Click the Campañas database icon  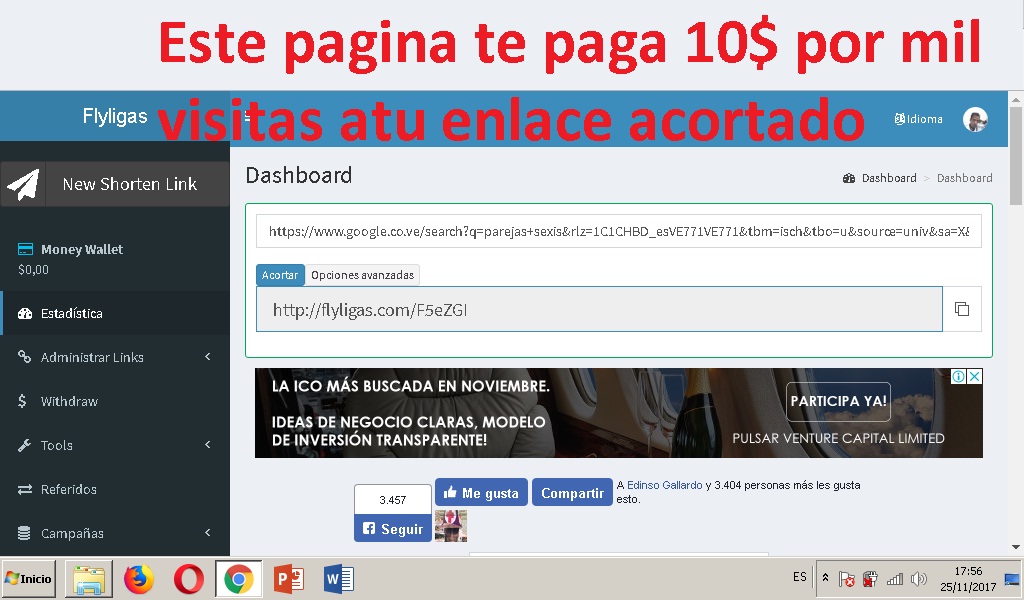coord(24,533)
